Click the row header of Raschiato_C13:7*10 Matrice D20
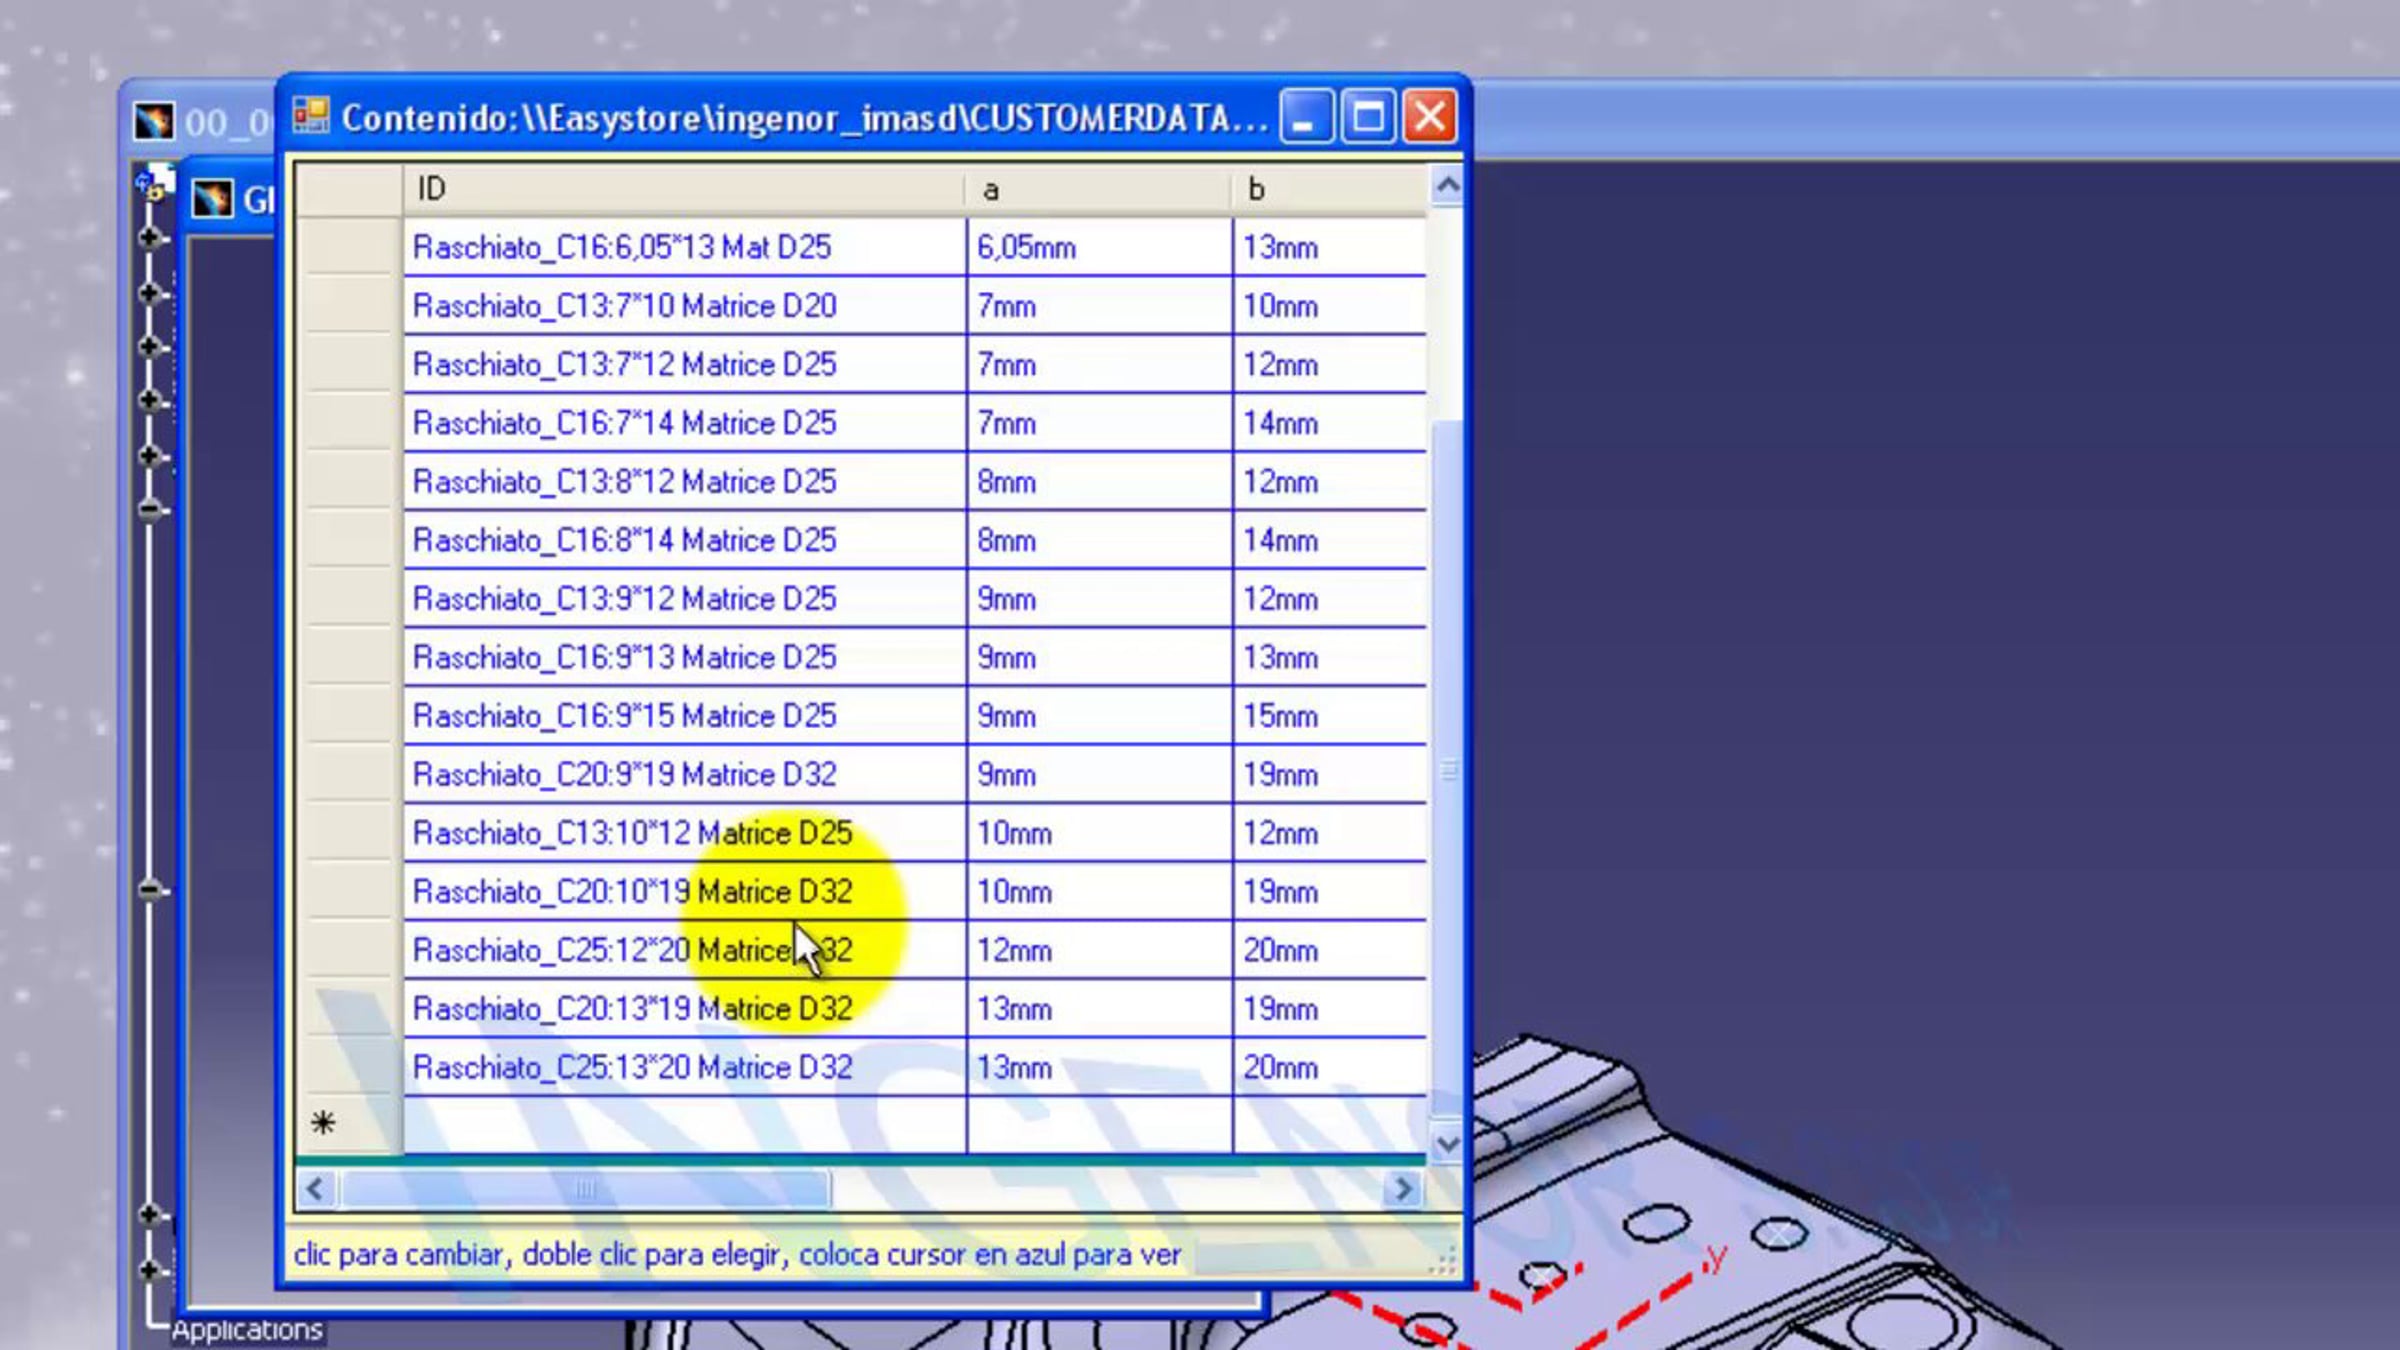Screen dimensions: 2400x1350 coord(349,306)
